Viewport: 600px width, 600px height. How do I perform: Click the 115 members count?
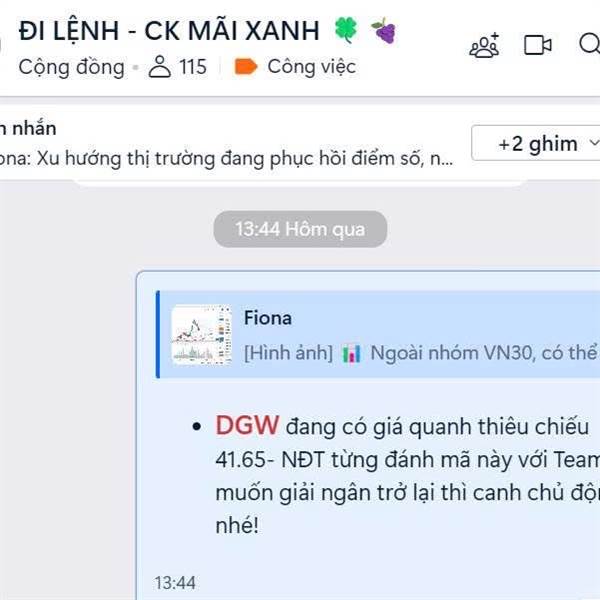pos(193,67)
